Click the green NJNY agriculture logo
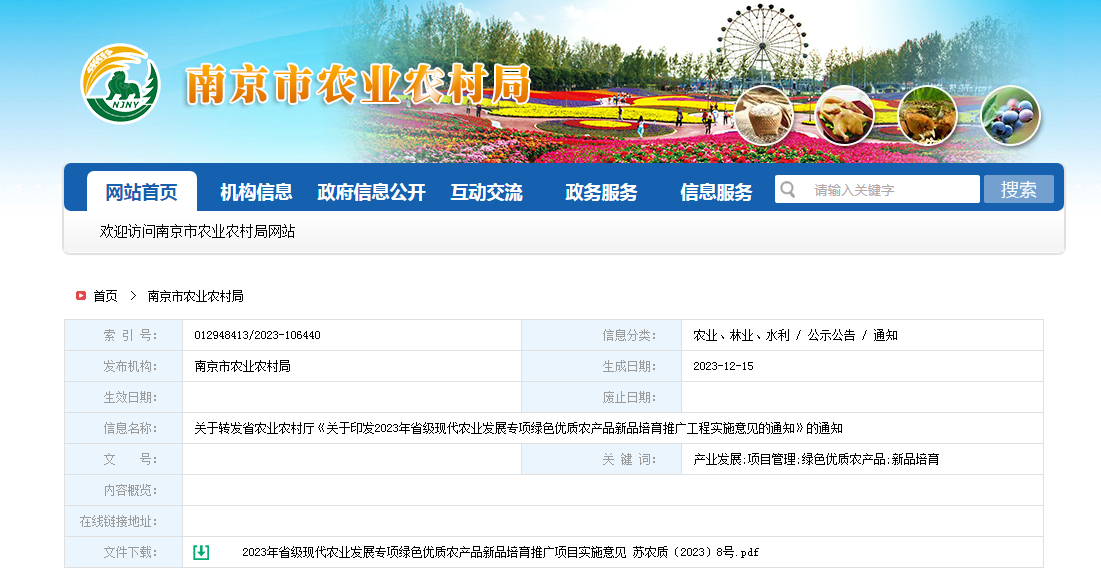 (120, 84)
